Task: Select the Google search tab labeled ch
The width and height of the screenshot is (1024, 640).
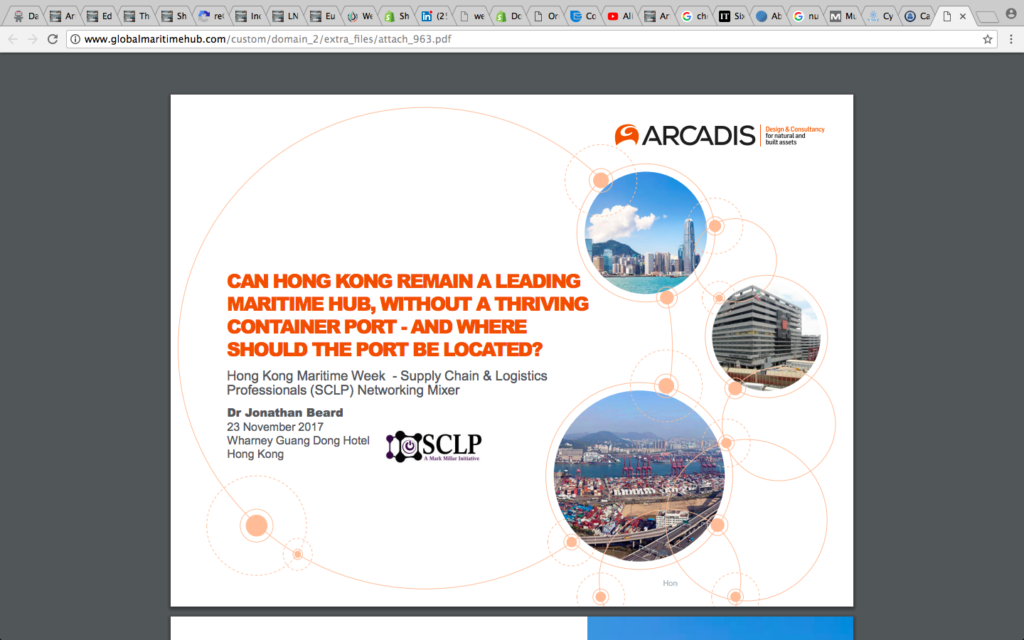Action: coord(692,15)
